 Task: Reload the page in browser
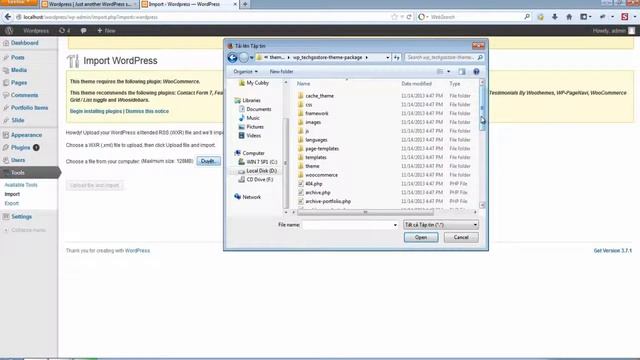coord(409,17)
